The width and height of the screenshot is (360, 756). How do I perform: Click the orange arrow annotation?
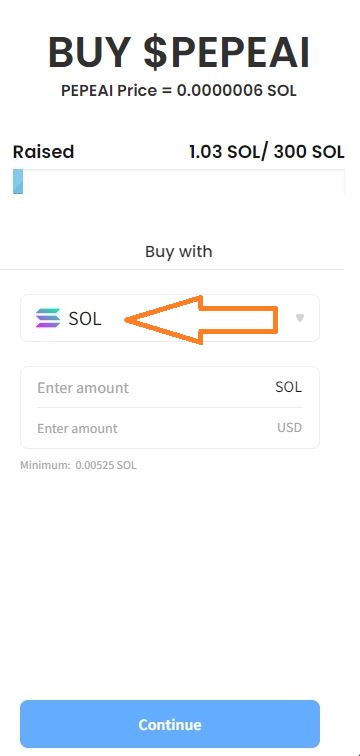[201, 320]
